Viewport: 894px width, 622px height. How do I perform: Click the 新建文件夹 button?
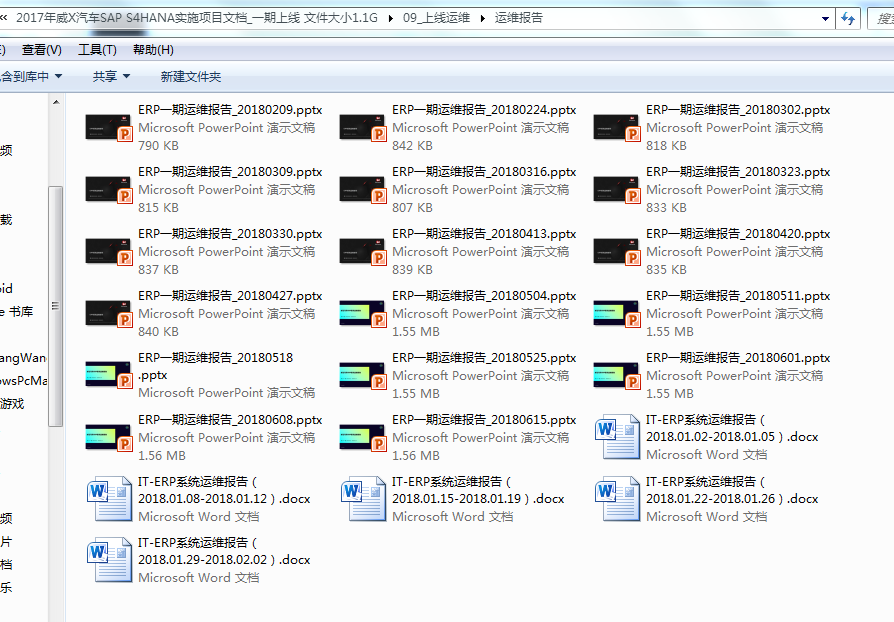tap(190, 76)
